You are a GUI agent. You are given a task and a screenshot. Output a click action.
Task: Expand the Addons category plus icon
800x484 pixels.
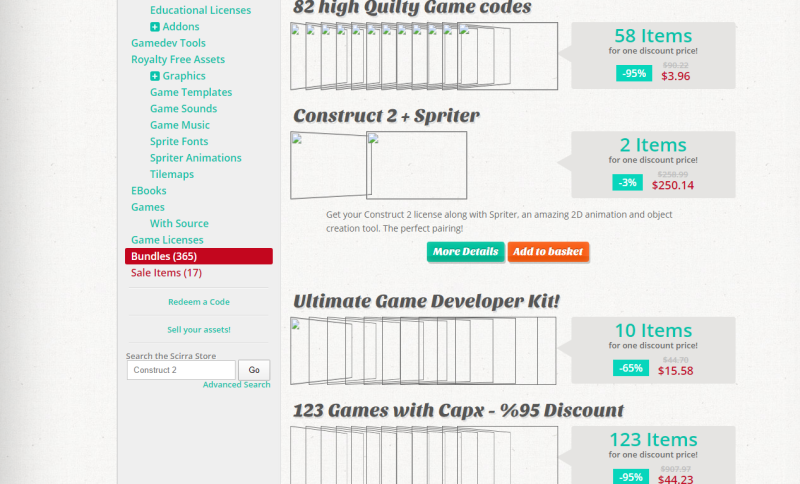click(155, 27)
